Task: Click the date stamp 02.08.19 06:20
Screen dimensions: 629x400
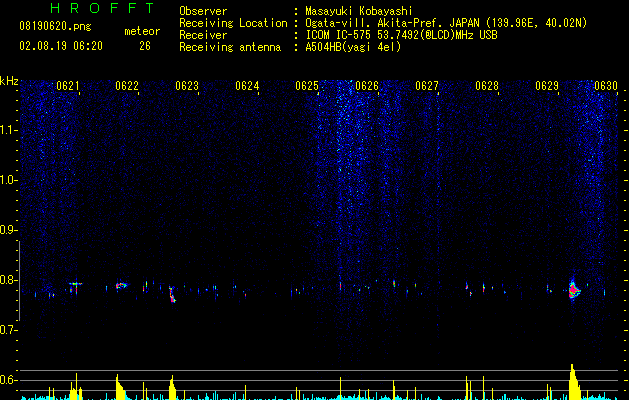Action: pyautogui.click(x=61, y=46)
